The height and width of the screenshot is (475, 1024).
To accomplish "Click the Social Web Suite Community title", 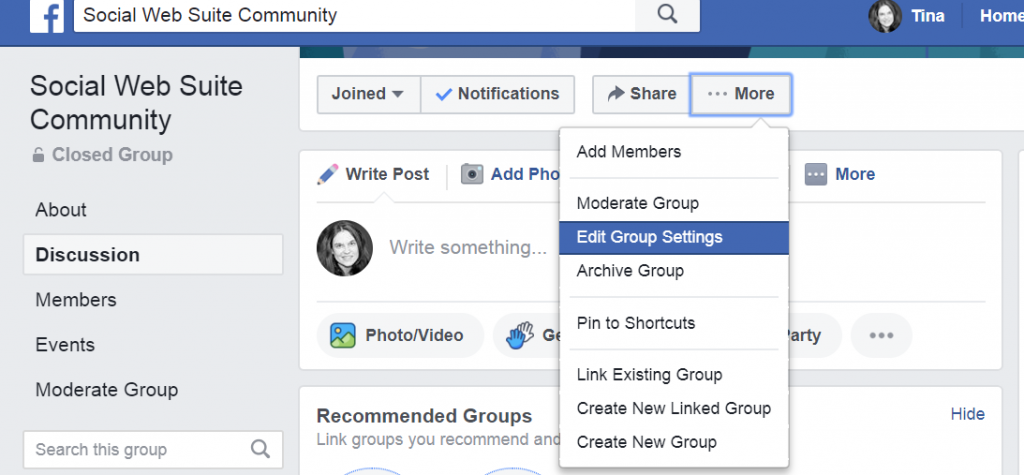I will pos(136,103).
